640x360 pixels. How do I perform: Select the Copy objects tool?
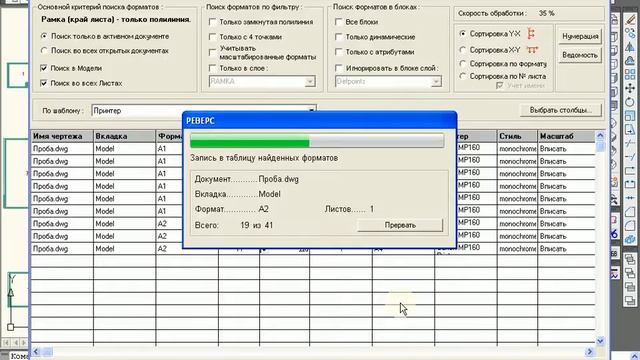coord(630,32)
